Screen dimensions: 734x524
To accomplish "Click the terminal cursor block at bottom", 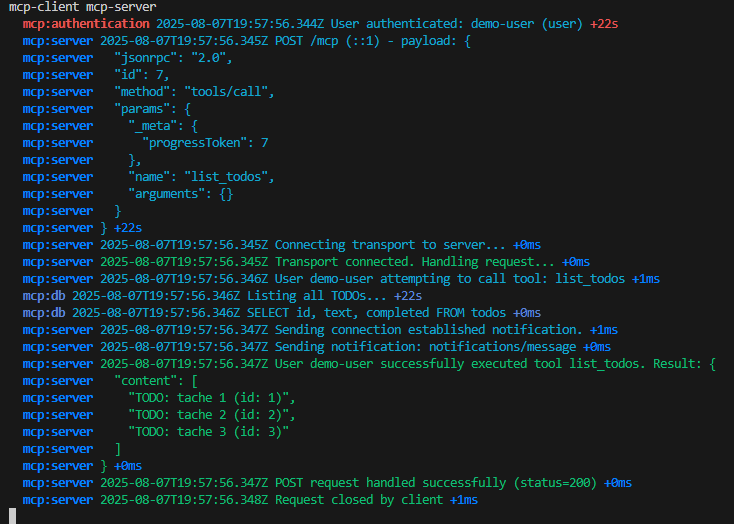I will (x=13, y=516).
